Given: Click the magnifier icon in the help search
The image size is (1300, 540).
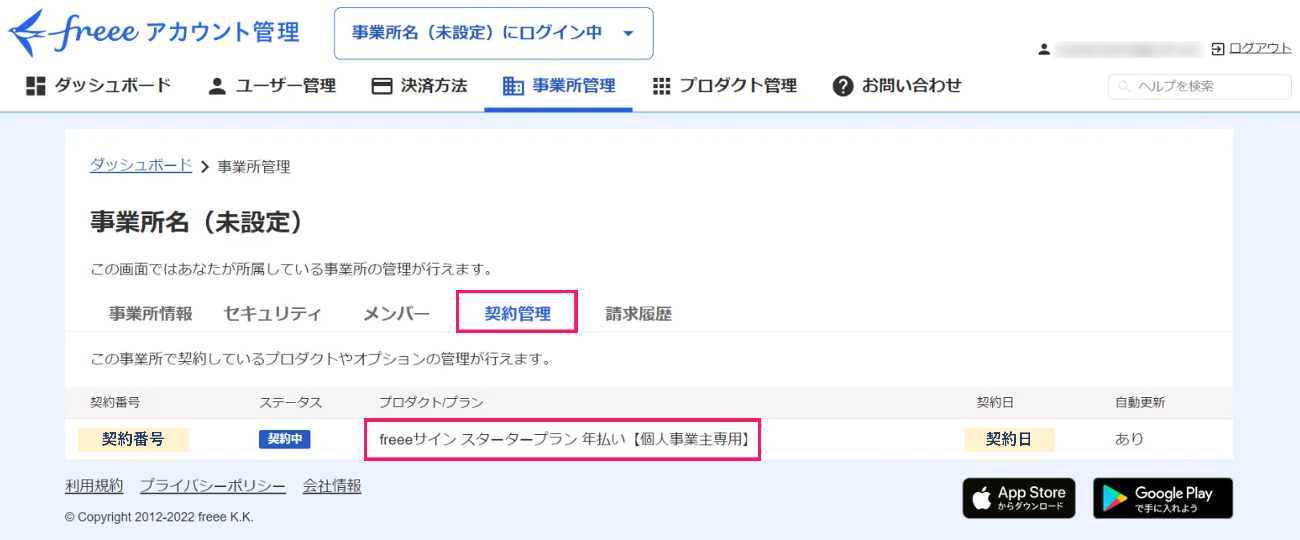Looking at the screenshot, I should 1125,87.
